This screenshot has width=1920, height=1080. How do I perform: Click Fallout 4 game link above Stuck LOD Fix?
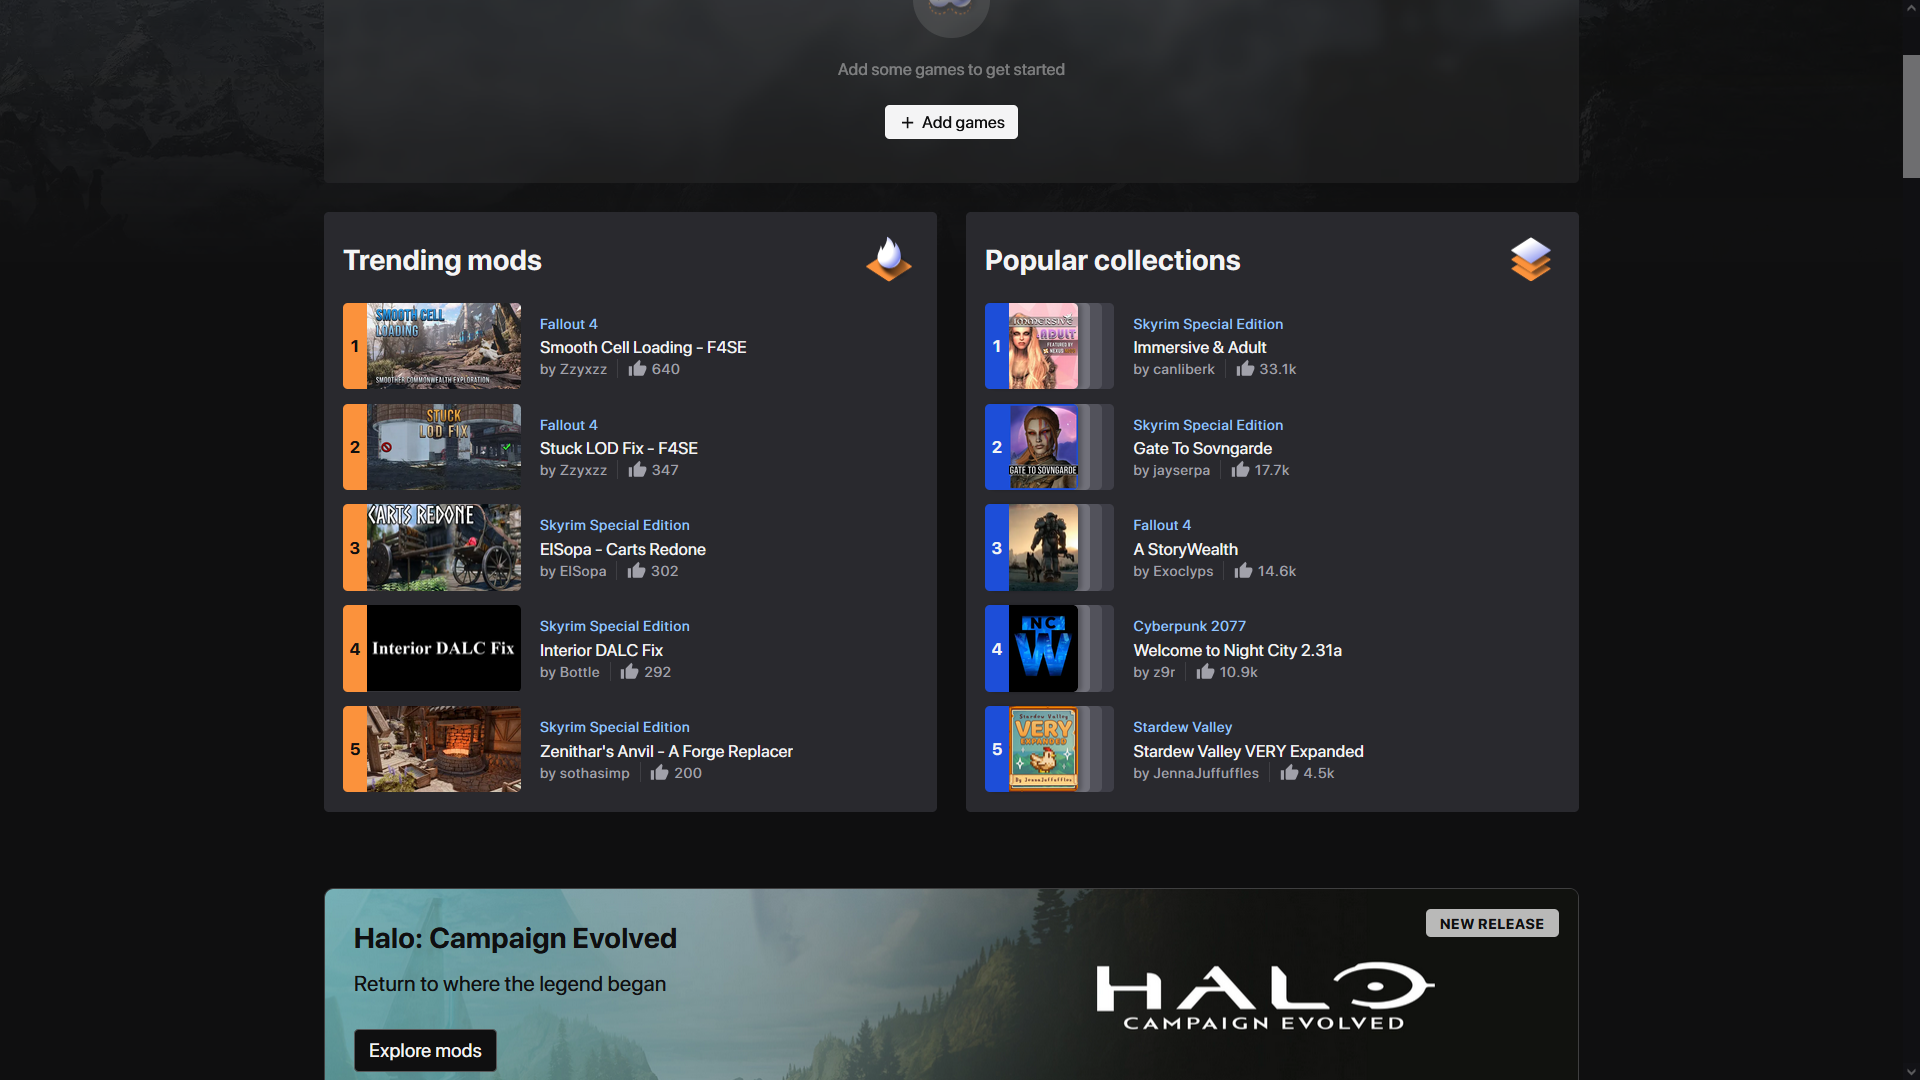click(x=568, y=425)
